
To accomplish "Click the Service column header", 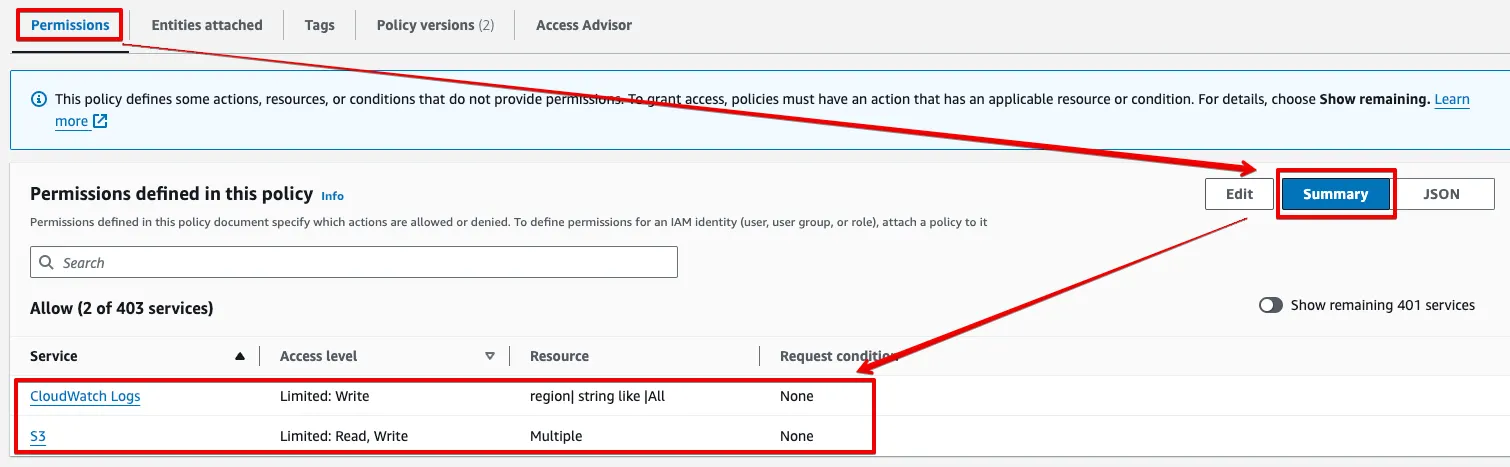I will coord(54,356).
